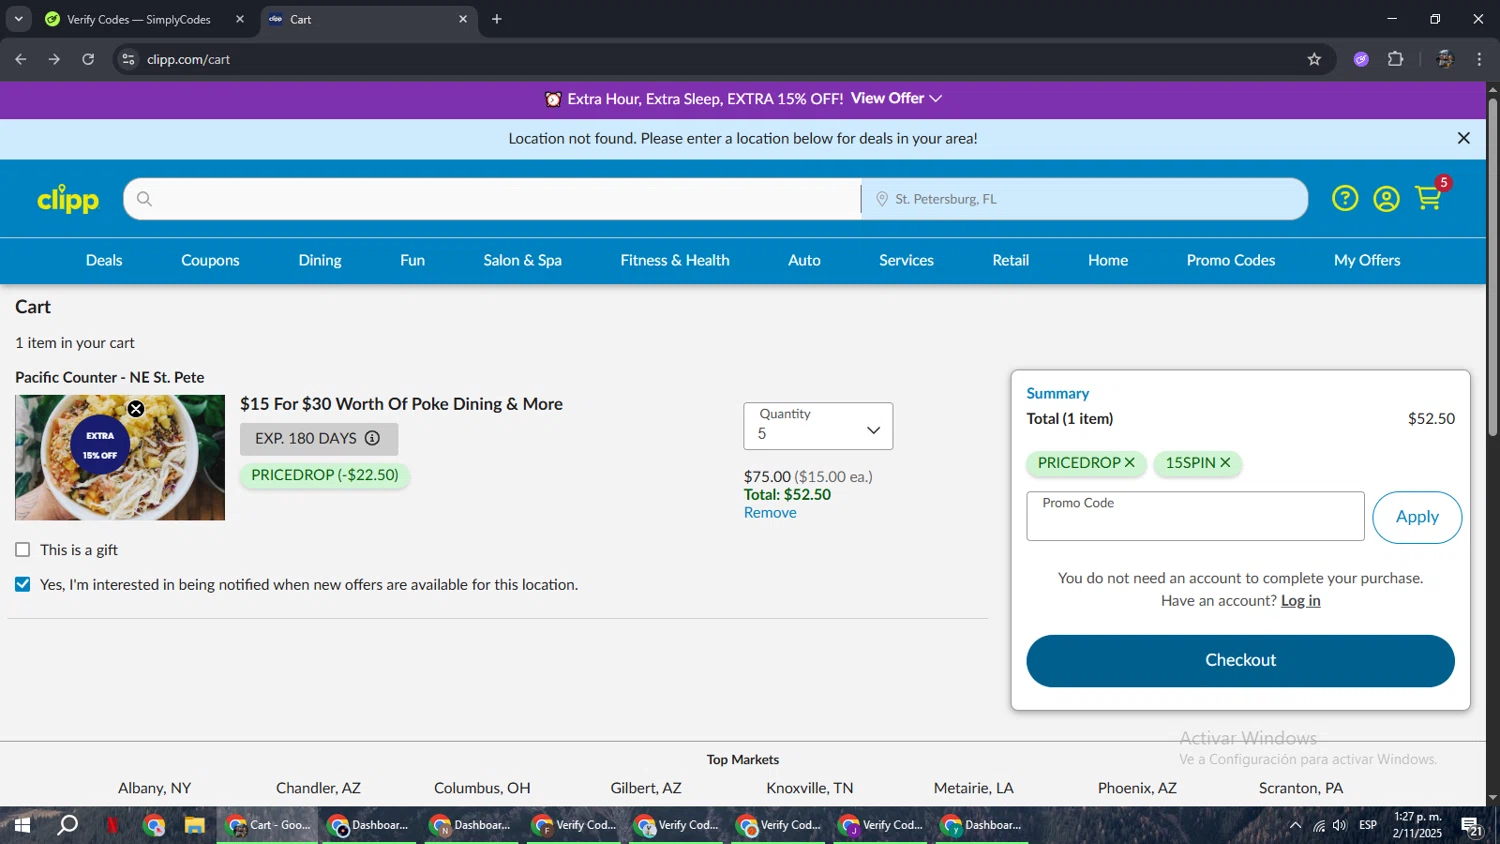Close the Cart browser tab
The width and height of the screenshot is (1500, 844).
click(463, 19)
